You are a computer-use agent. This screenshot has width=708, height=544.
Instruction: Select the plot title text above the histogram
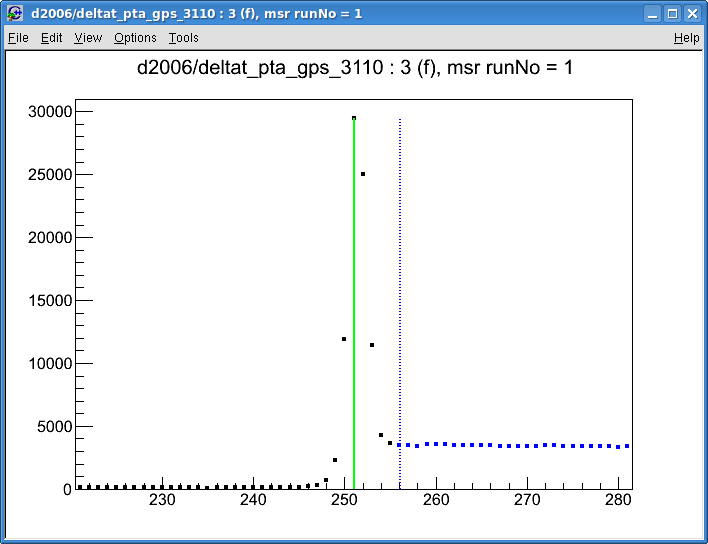pyautogui.click(x=354, y=68)
